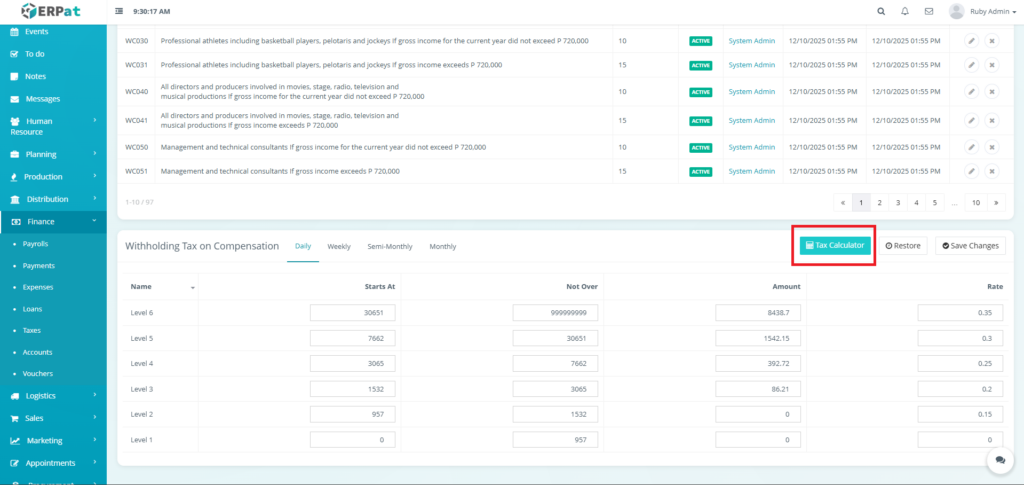Switch to the Weekly tab

point(338,246)
